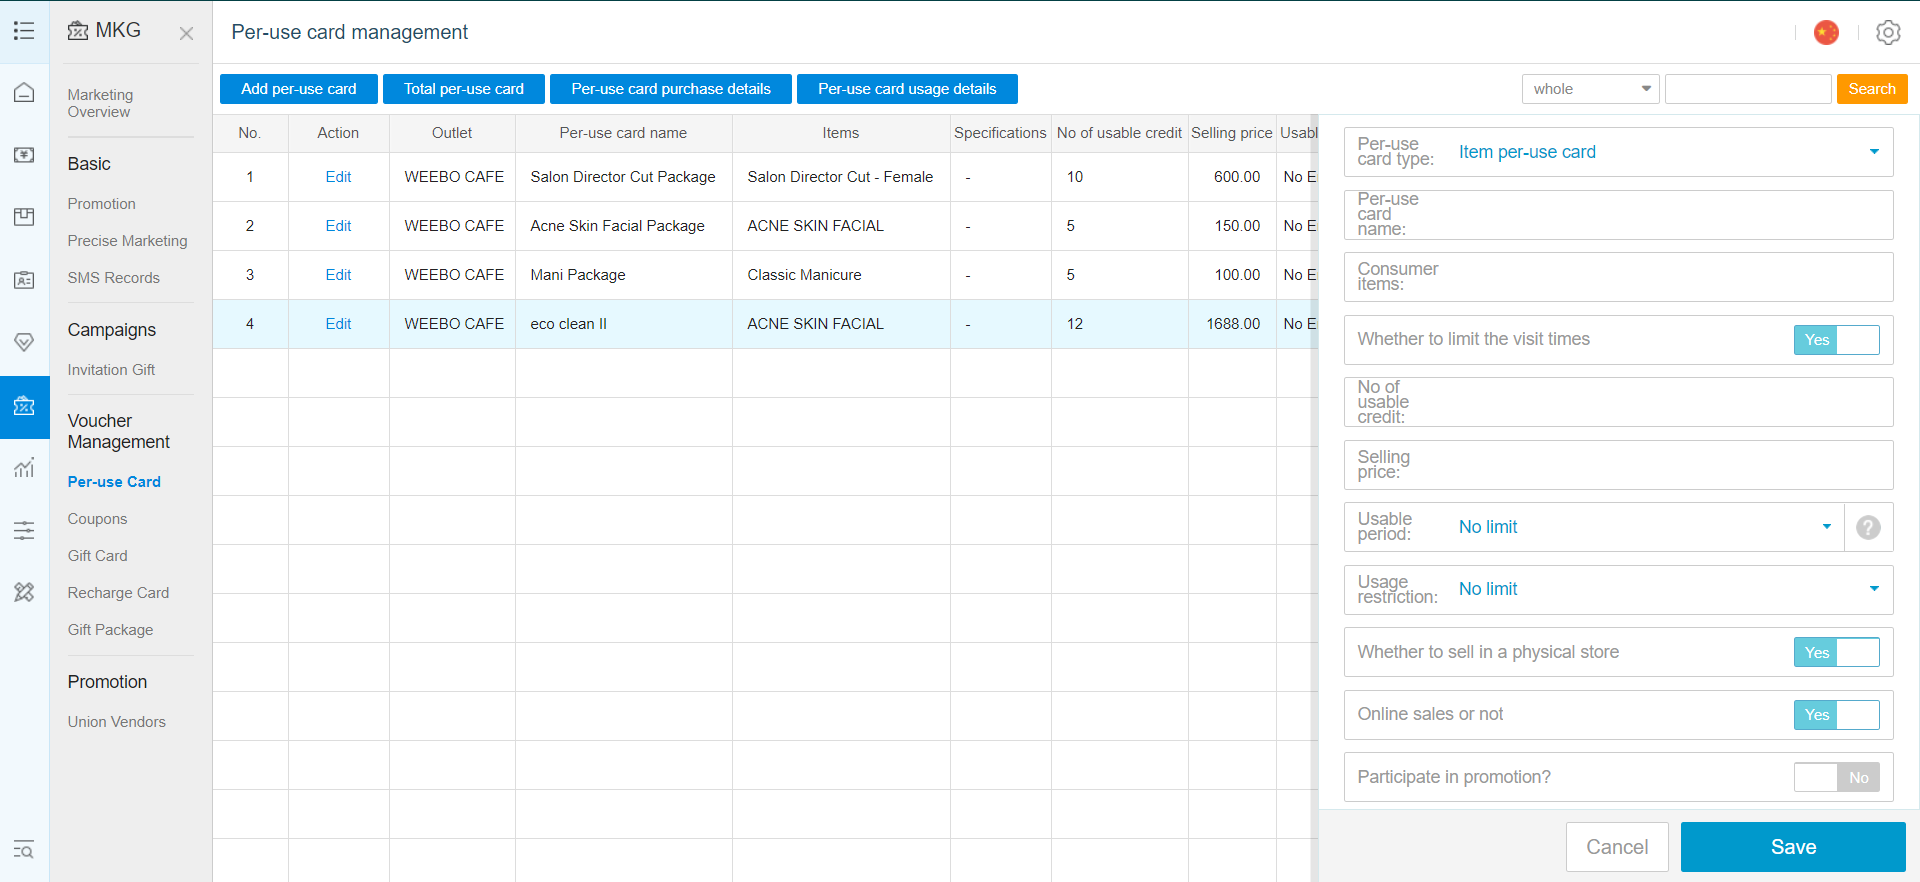Select the 1688.00 selling price cell
The height and width of the screenshot is (882, 1920).
click(x=1232, y=324)
